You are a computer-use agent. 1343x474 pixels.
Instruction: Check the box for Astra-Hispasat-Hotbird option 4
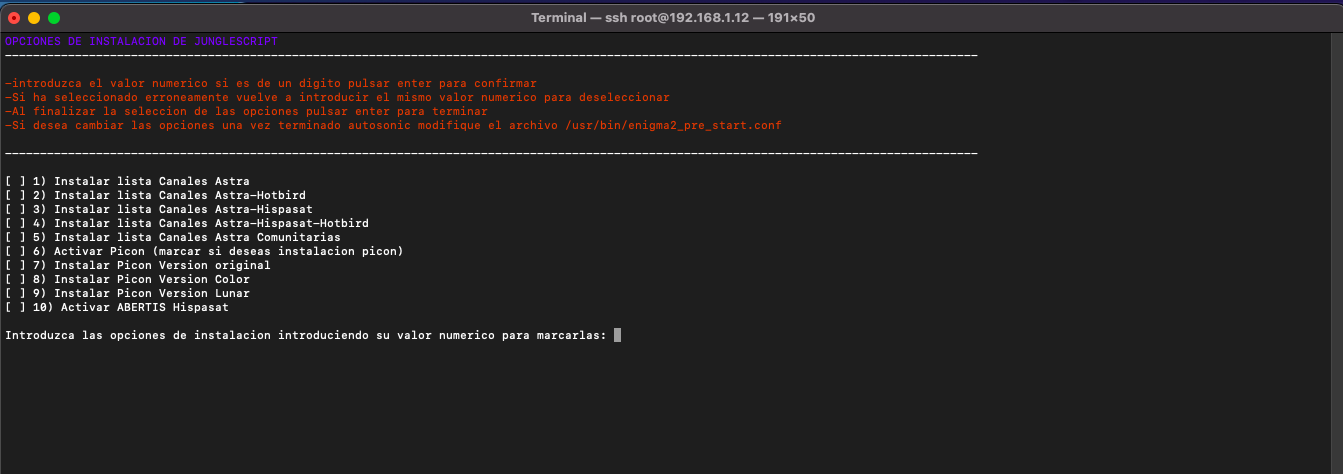click(x=16, y=223)
